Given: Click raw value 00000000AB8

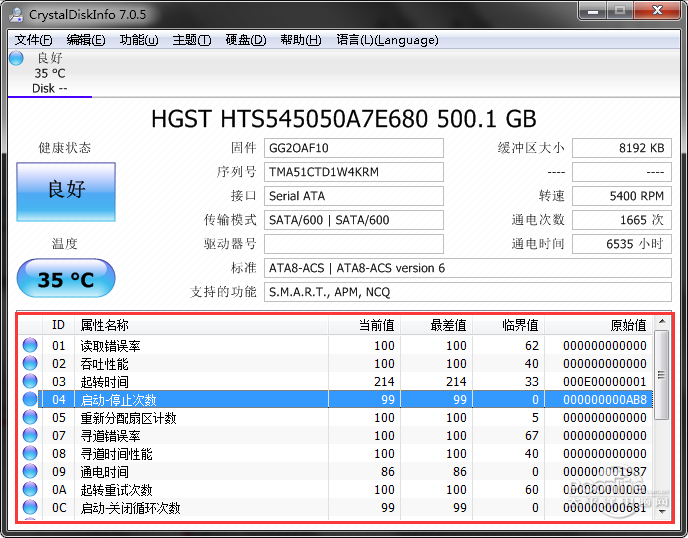Looking at the screenshot, I should (605, 400).
